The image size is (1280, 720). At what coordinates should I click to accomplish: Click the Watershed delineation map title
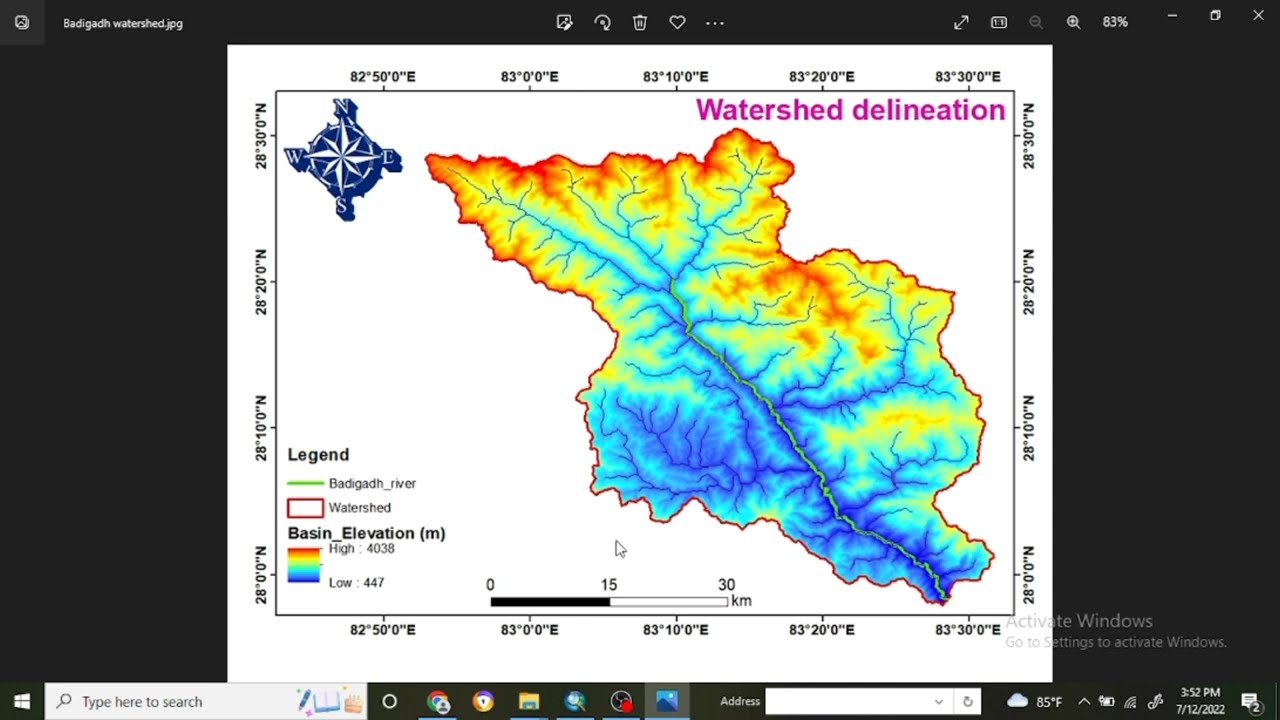pos(850,110)
